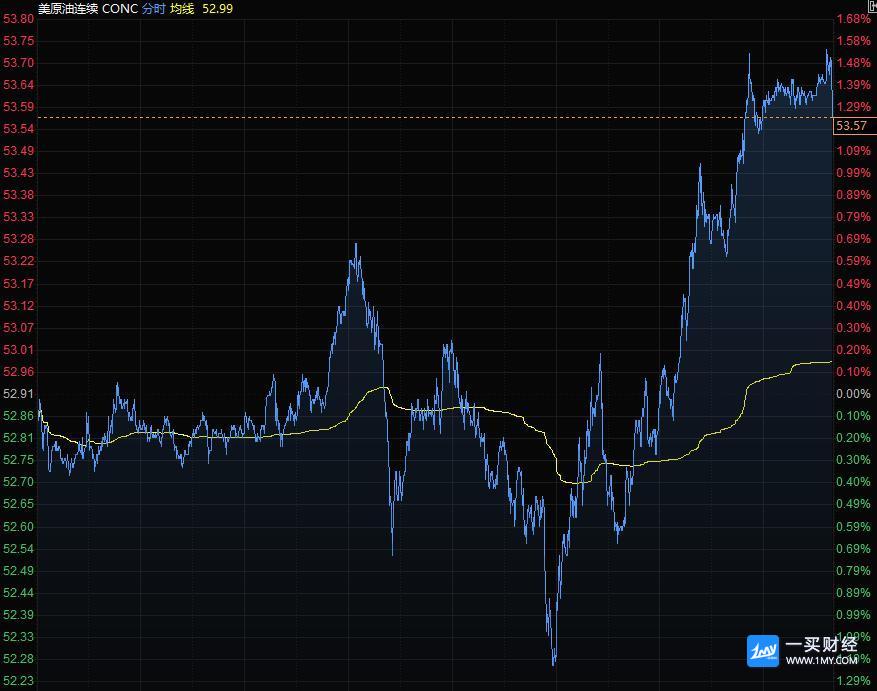Click the 0.00% percent axis label
The height and width of the screenshot is (691, 877).
(x=854, y=394)
